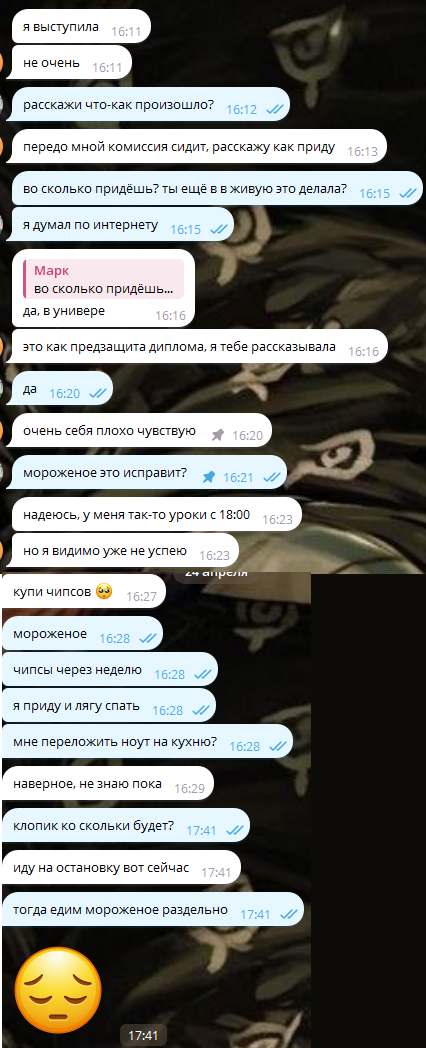Click the message 'передо мной комиссия сидит'
This screenshot has width=426, height=1048.
coord(199,148)
